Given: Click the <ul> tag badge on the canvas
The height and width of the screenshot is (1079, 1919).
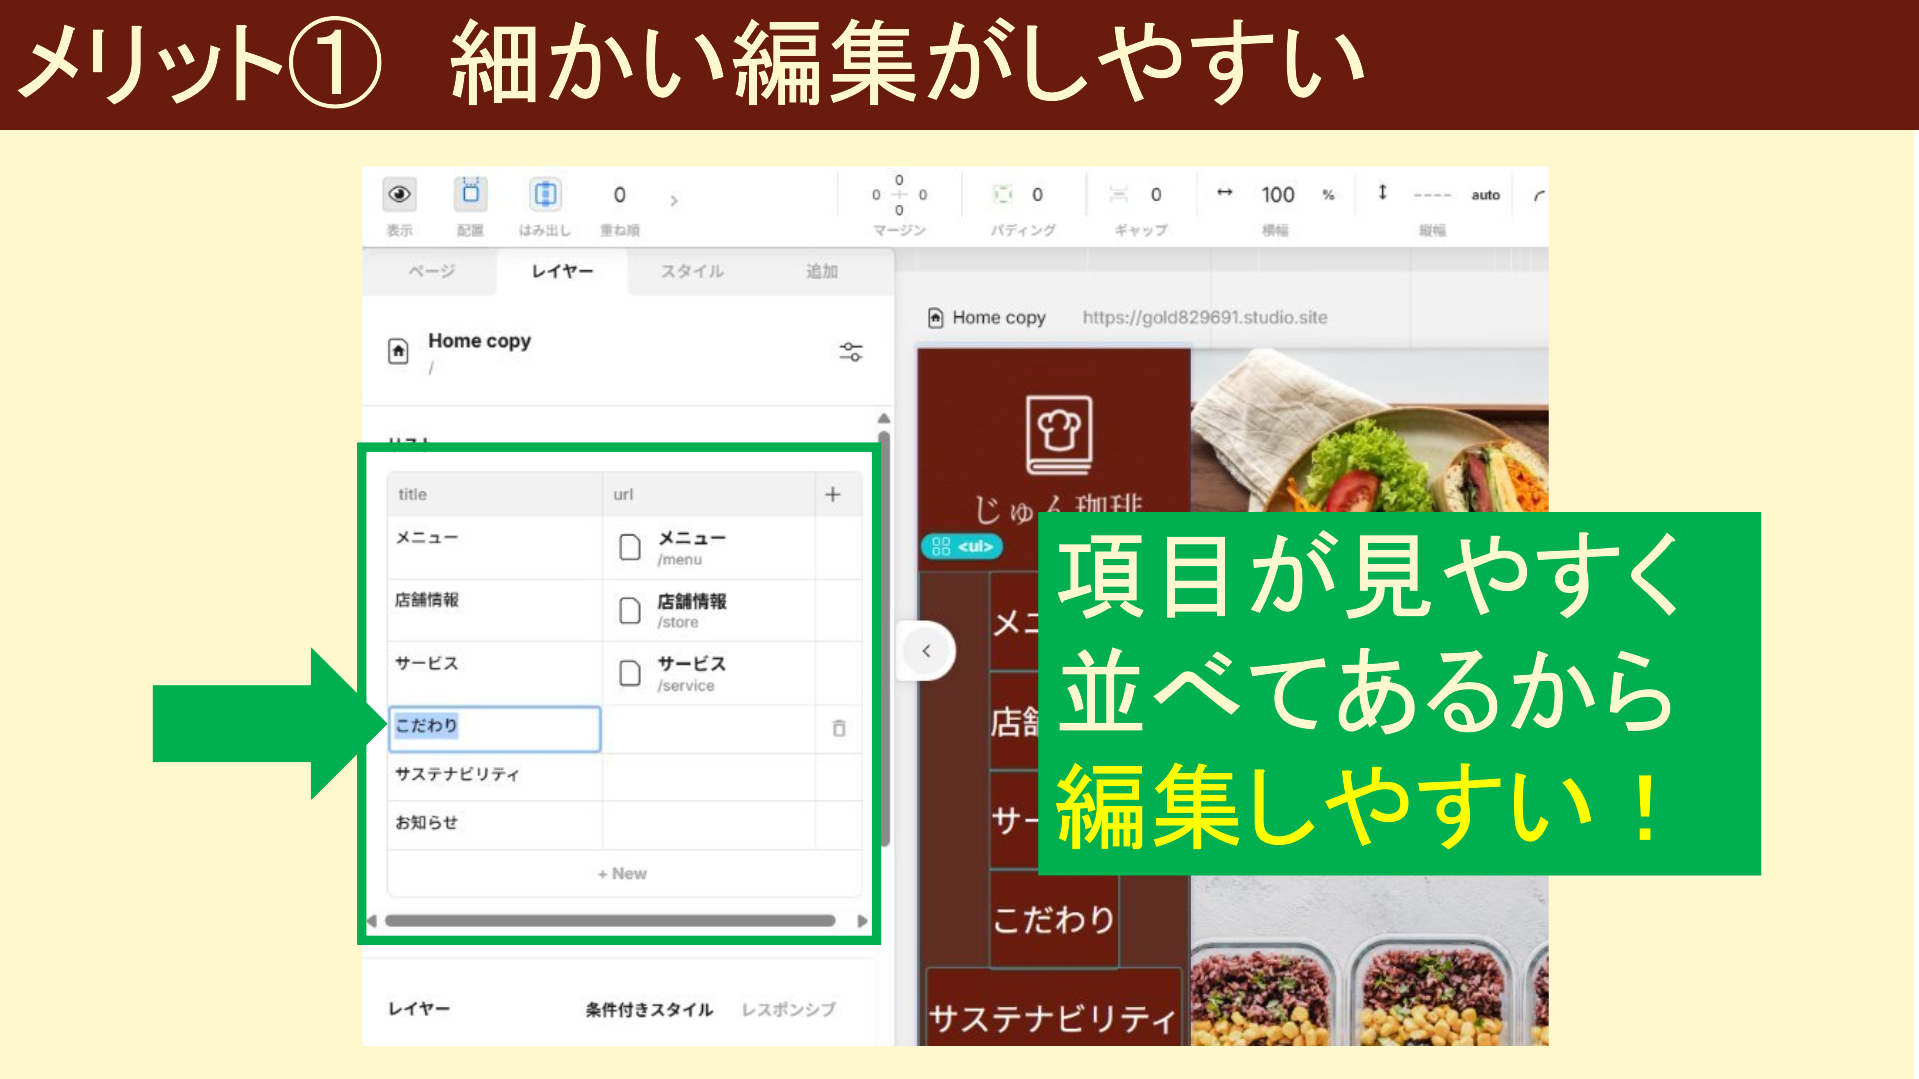Looking at the screenshot, I should coord(961,547).
